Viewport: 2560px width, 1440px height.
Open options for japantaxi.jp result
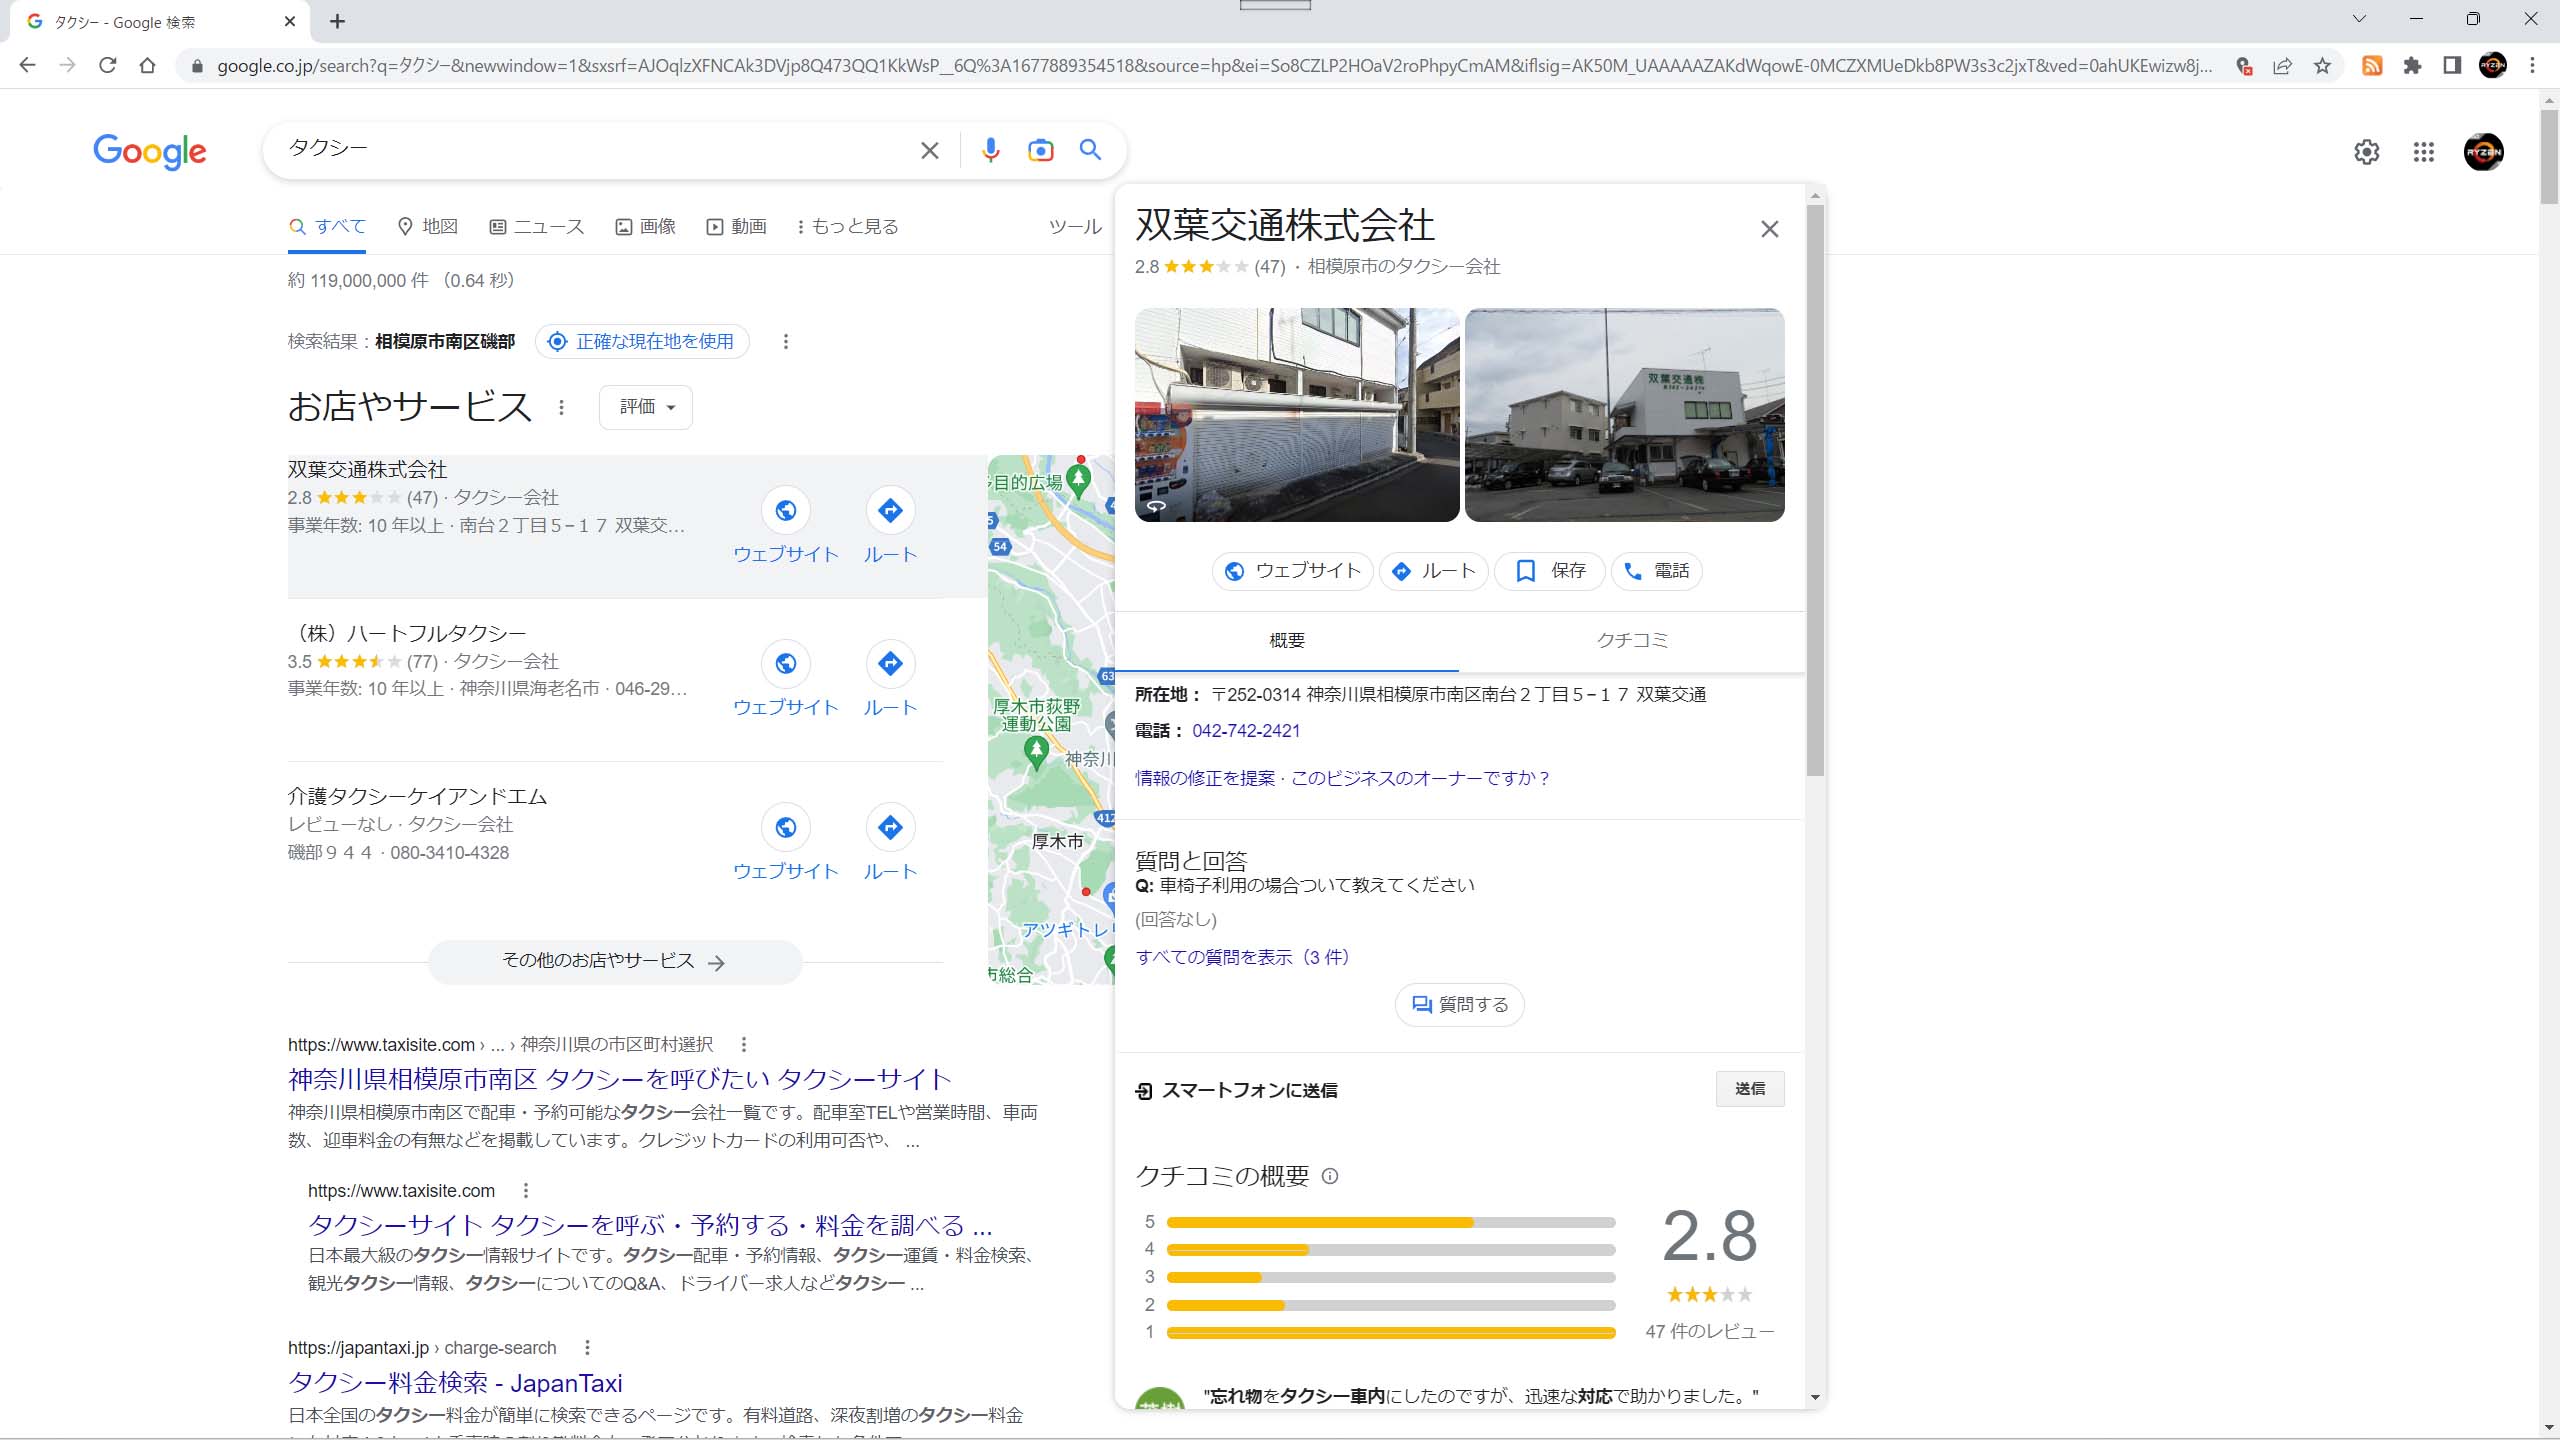(x=587, y=1347)
